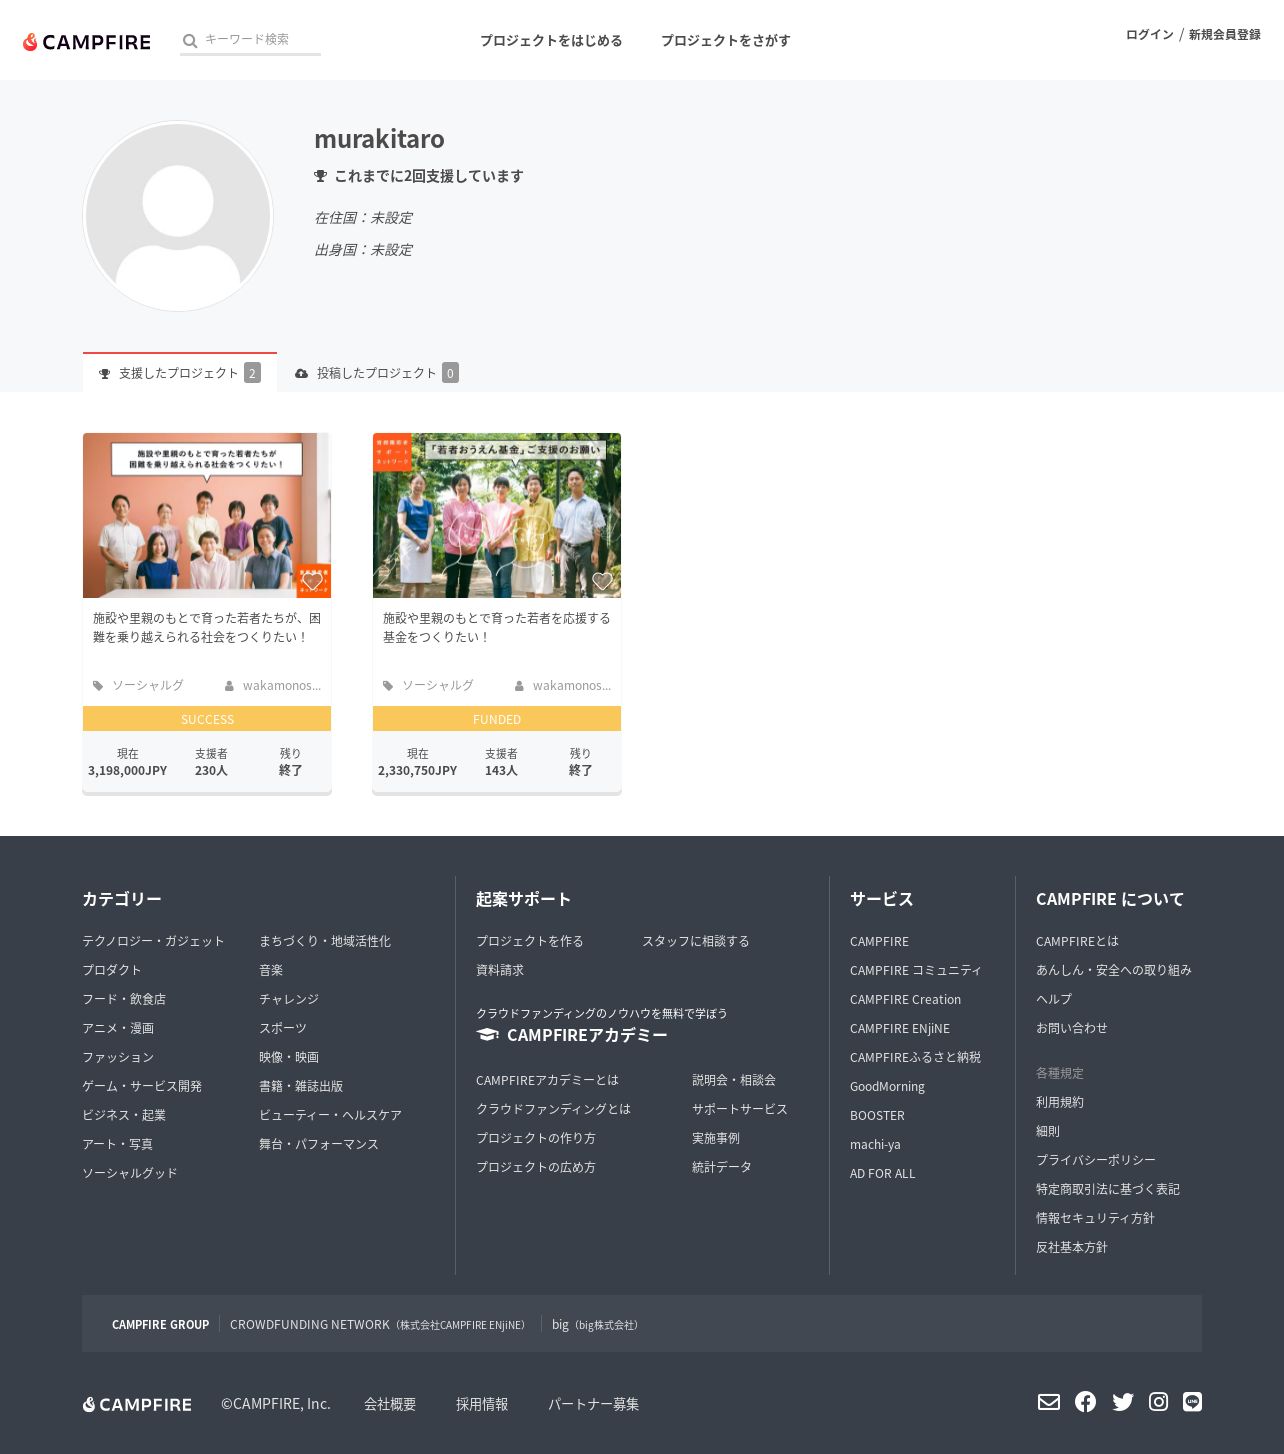Open まちづくり・地域活性化 category
Image resolution: width=1284 pixels, height=1454 pixels.
[325, 941]
